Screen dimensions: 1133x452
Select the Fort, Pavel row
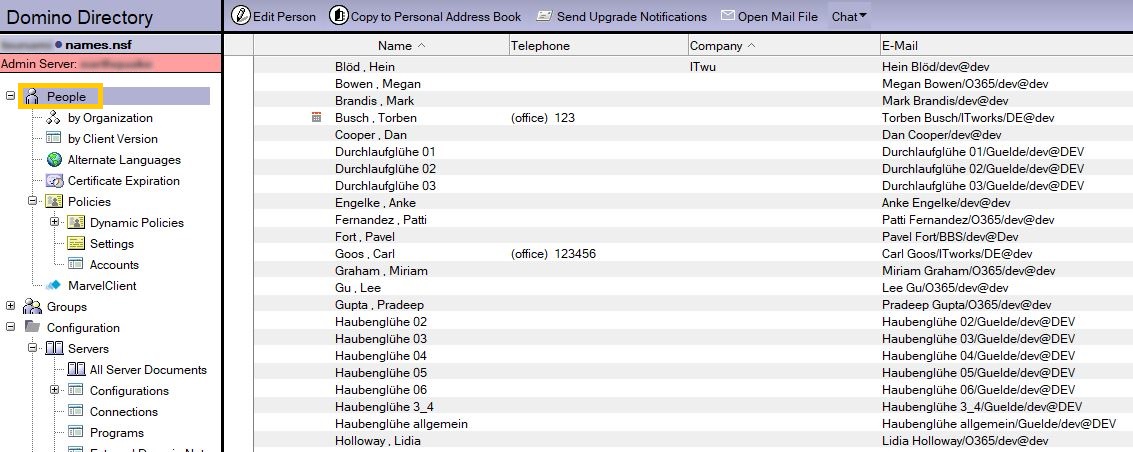click(693, 236)
